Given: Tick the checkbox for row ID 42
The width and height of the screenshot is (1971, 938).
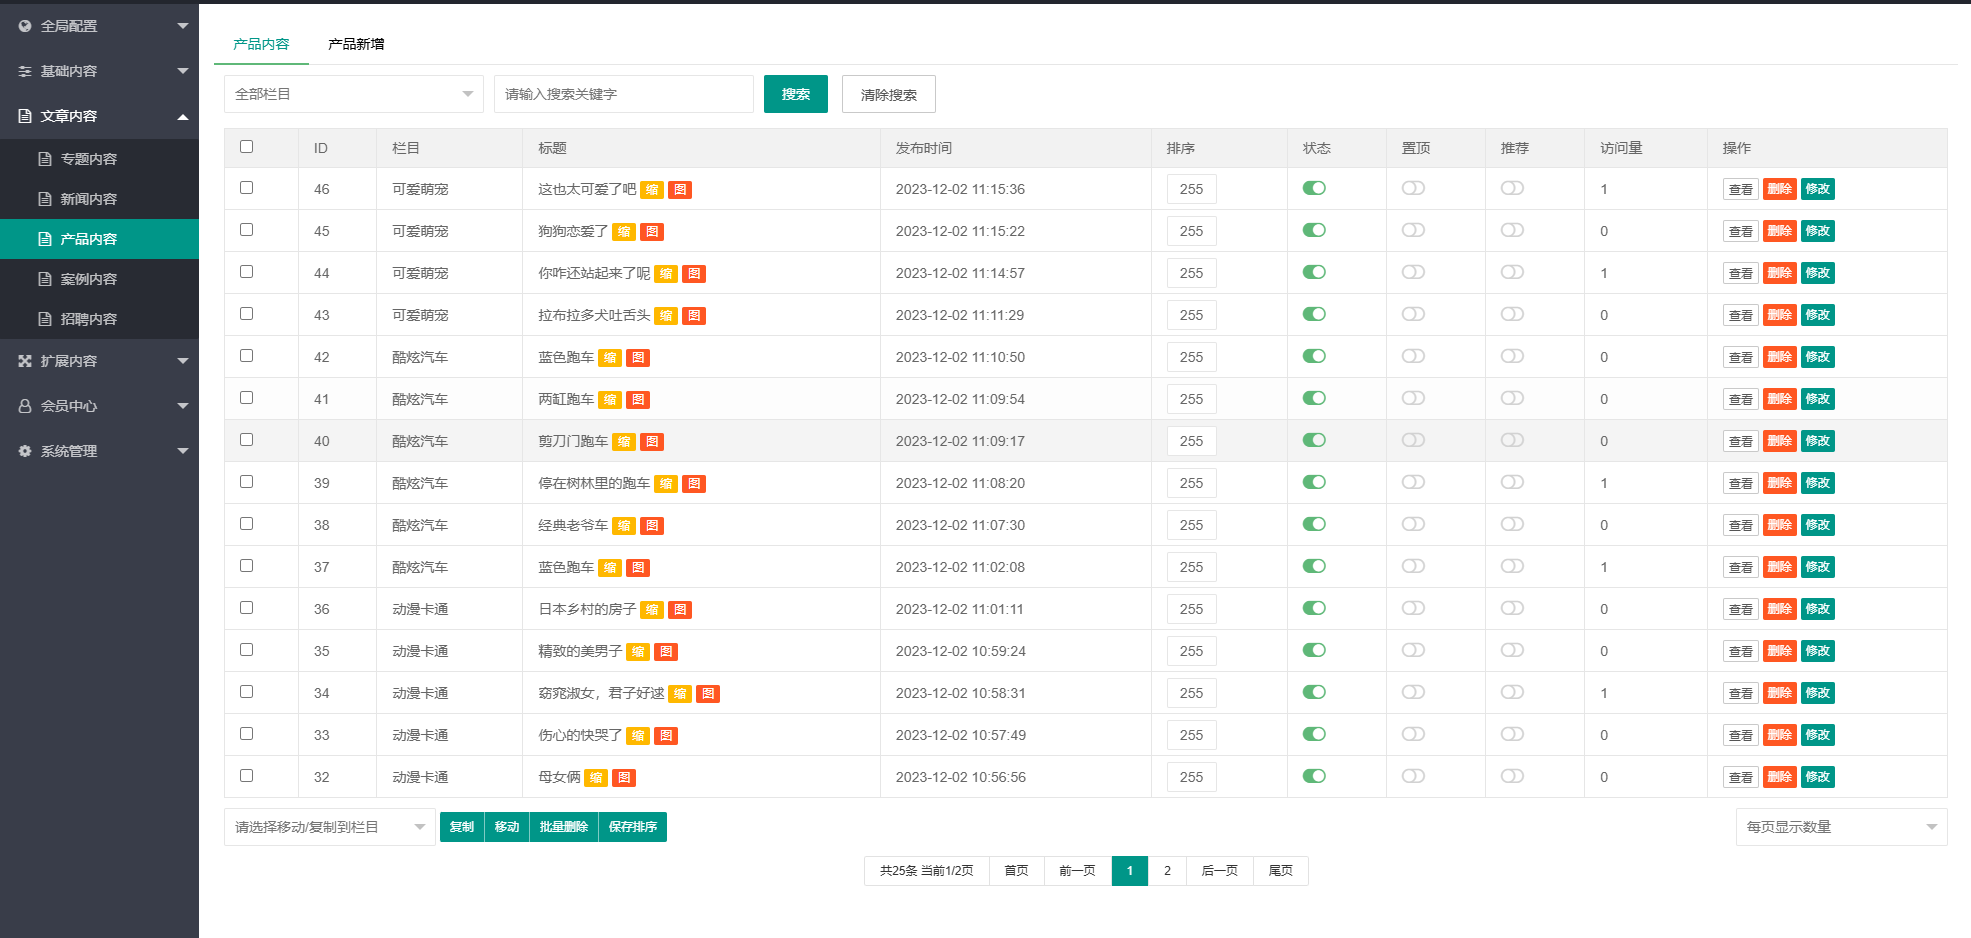Looking at the screenshot, I should 247,356.
